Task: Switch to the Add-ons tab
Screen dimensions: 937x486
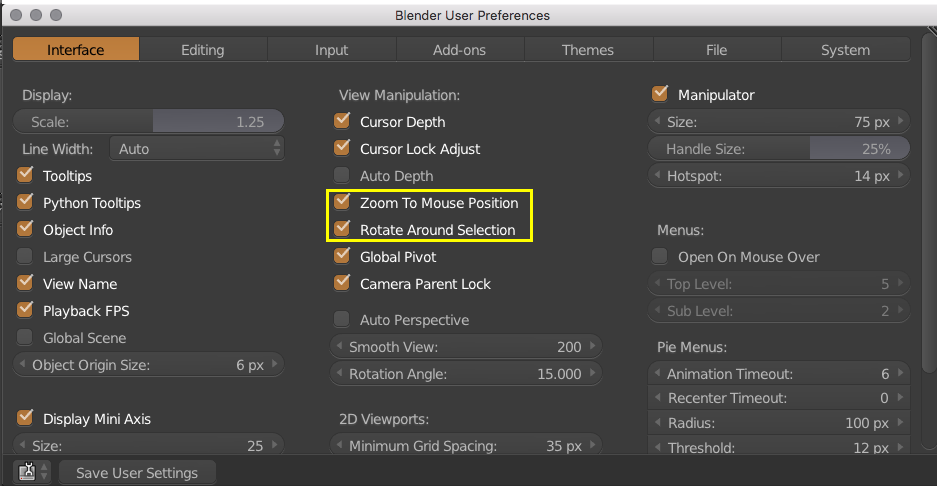Action: point(460,50)
